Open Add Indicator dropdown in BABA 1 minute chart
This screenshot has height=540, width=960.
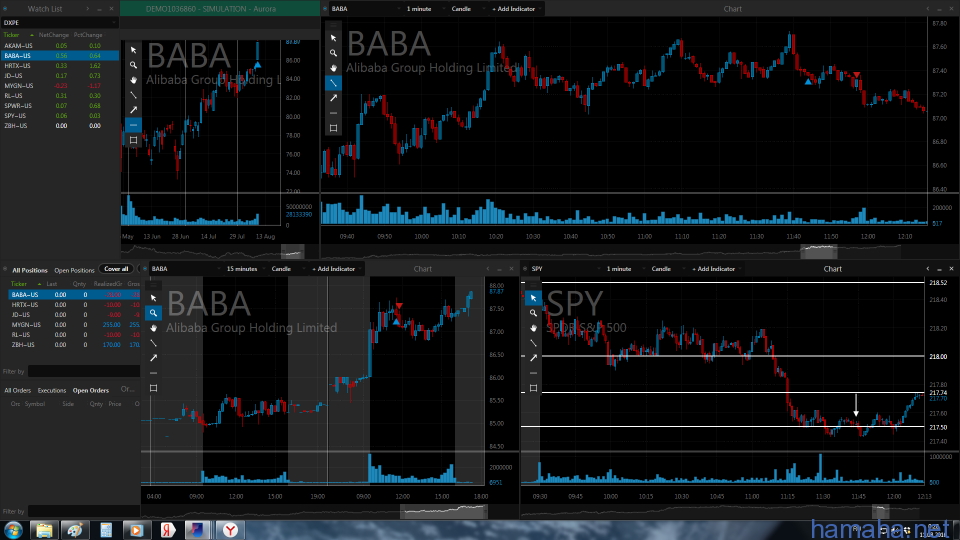pyautogui.click(x=516, y=9)
